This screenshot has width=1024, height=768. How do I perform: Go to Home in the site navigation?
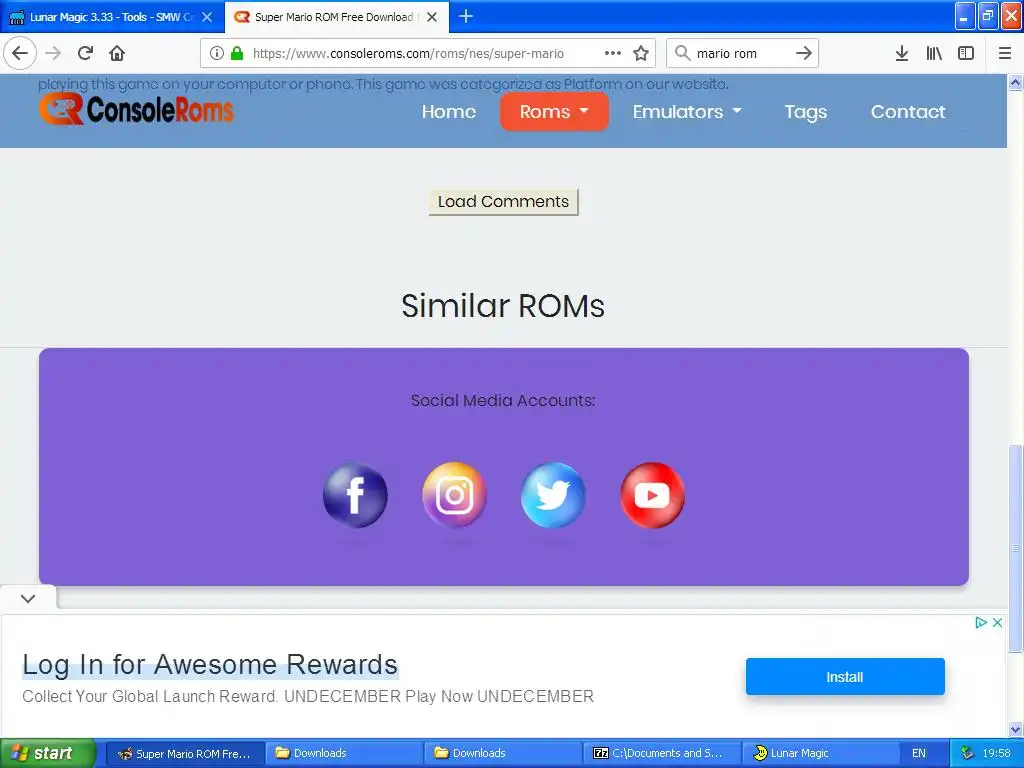coord(449,112)
